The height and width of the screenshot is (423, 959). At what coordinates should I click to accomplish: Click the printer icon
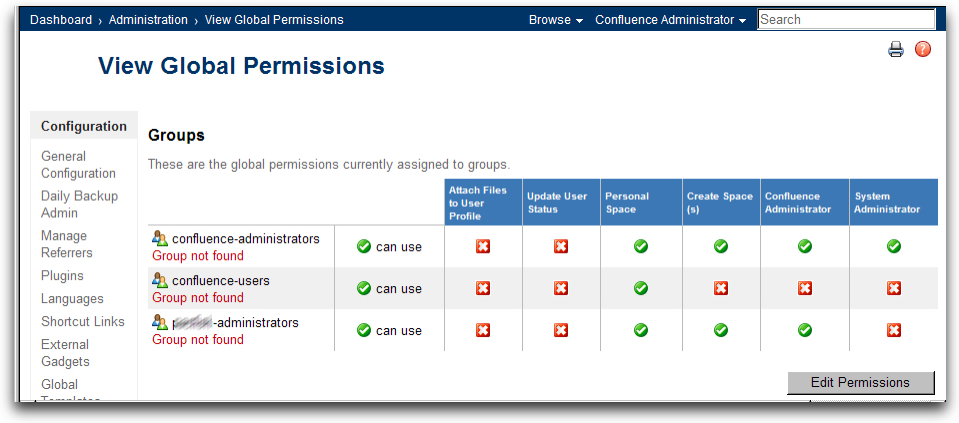[x=896, y=50]
